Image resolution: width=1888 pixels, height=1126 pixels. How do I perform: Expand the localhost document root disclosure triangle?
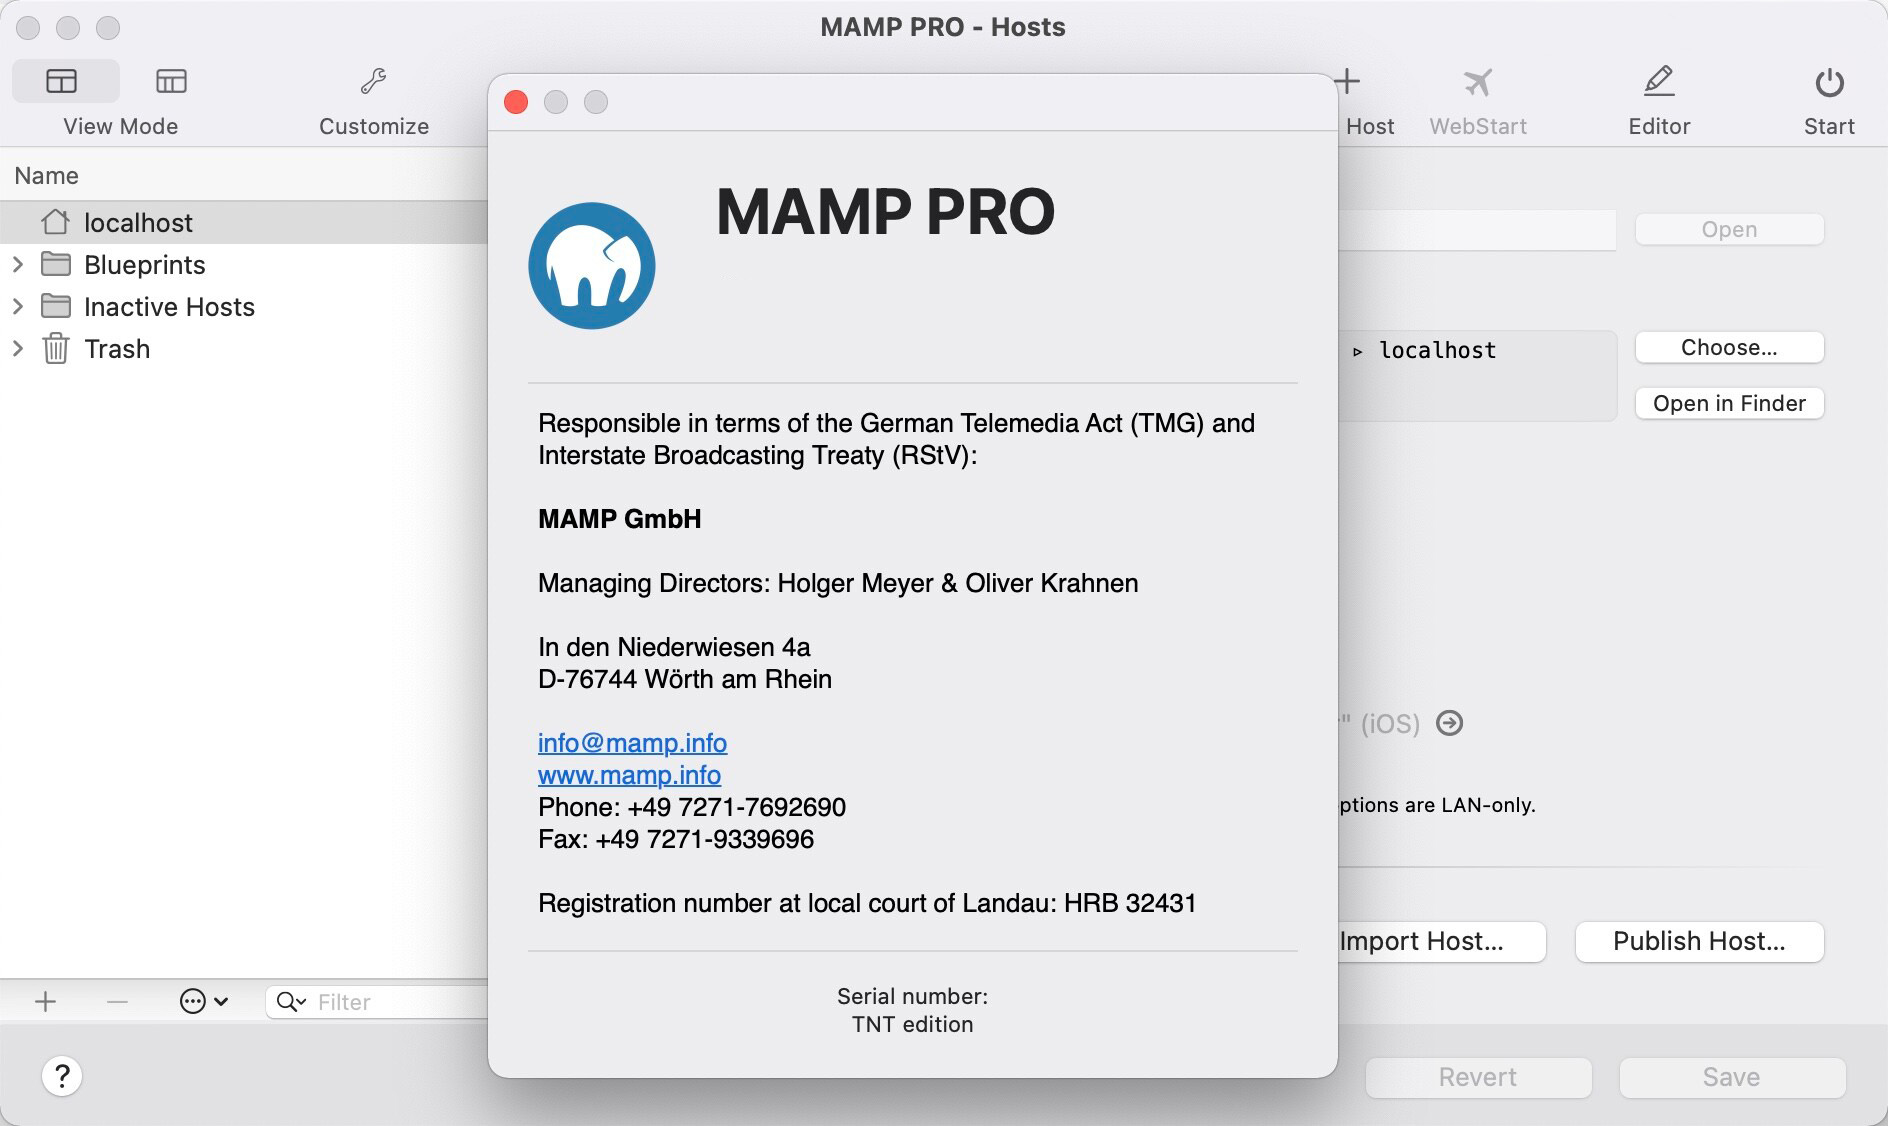coord(1357,351)
